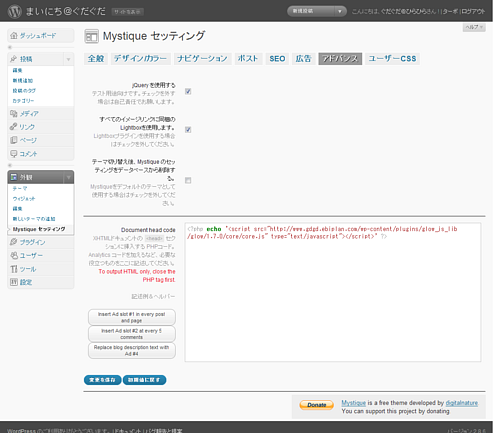Click the site title まいにち@ぐだぐだ
The width and height of the screenshot is (500, 433).
coord(66,11)
